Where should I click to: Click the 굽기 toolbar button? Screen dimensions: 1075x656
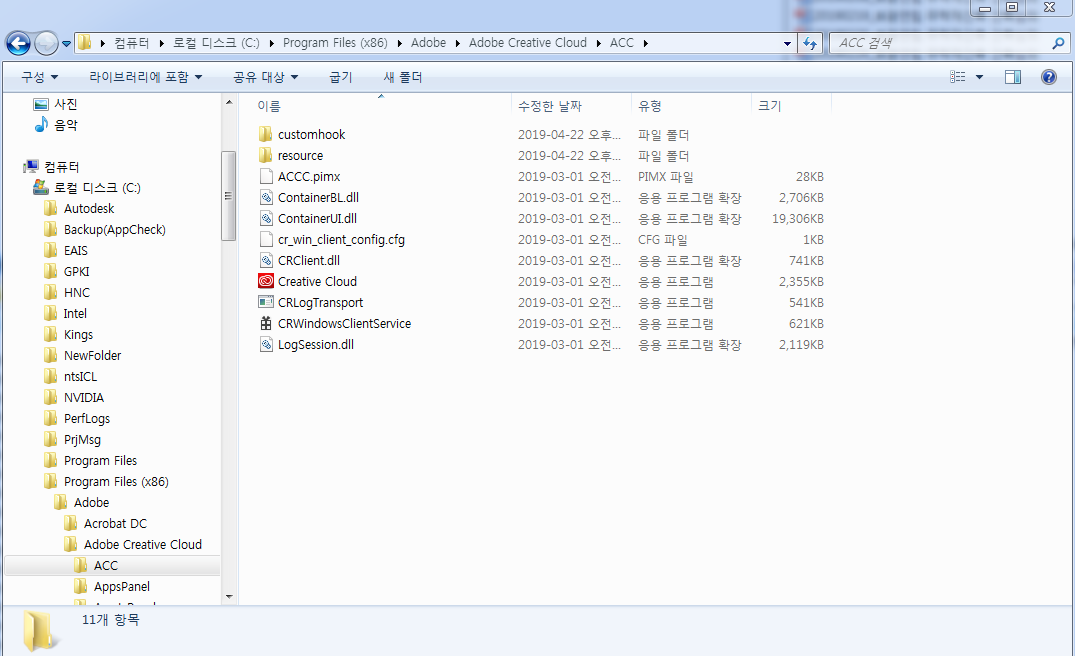tap(341, 77)
